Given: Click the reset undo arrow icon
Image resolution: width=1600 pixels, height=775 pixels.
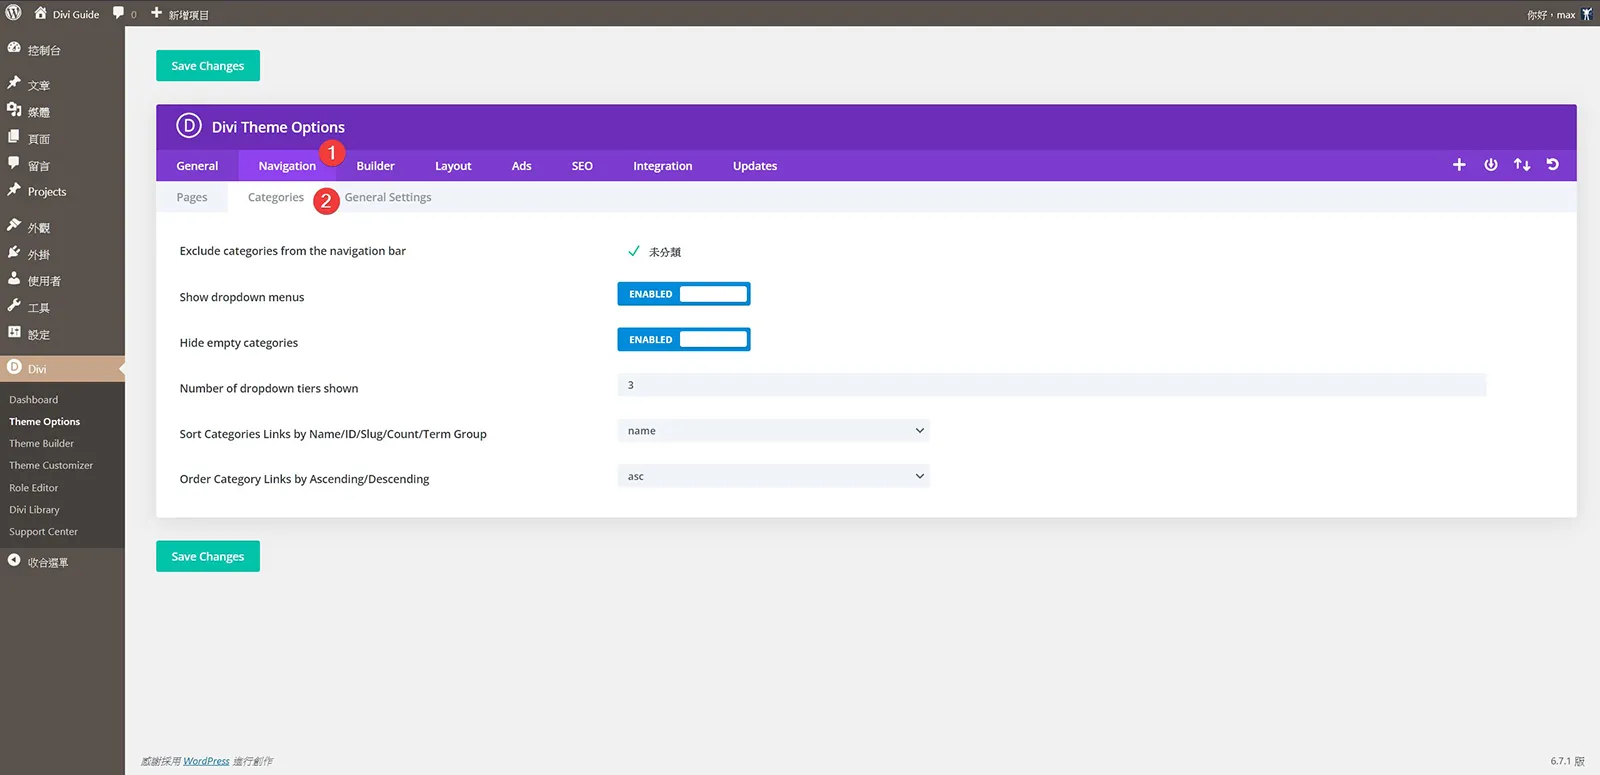Looking at the screenshot, I should [1553, 165].
